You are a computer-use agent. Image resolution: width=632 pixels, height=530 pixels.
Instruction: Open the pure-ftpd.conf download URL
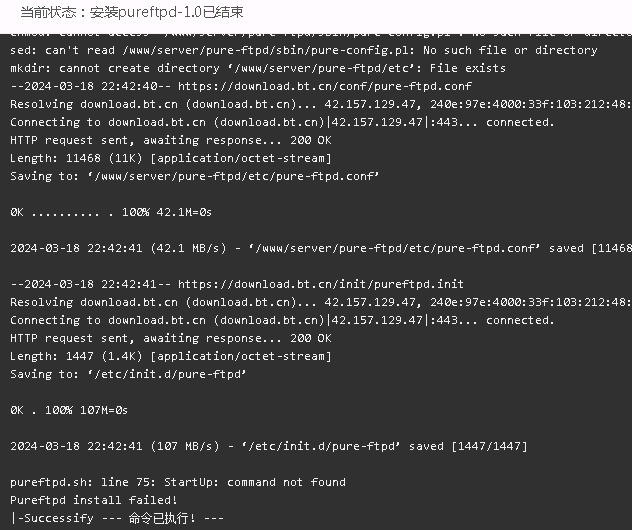(x=325, y=86)
